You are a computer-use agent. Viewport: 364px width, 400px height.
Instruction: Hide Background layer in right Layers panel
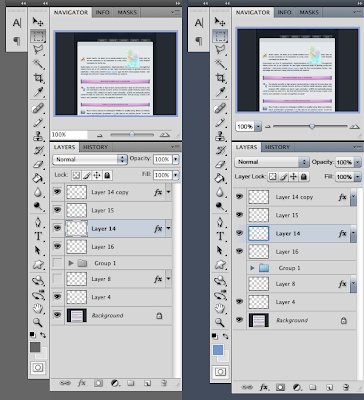[x=239, y=320]
